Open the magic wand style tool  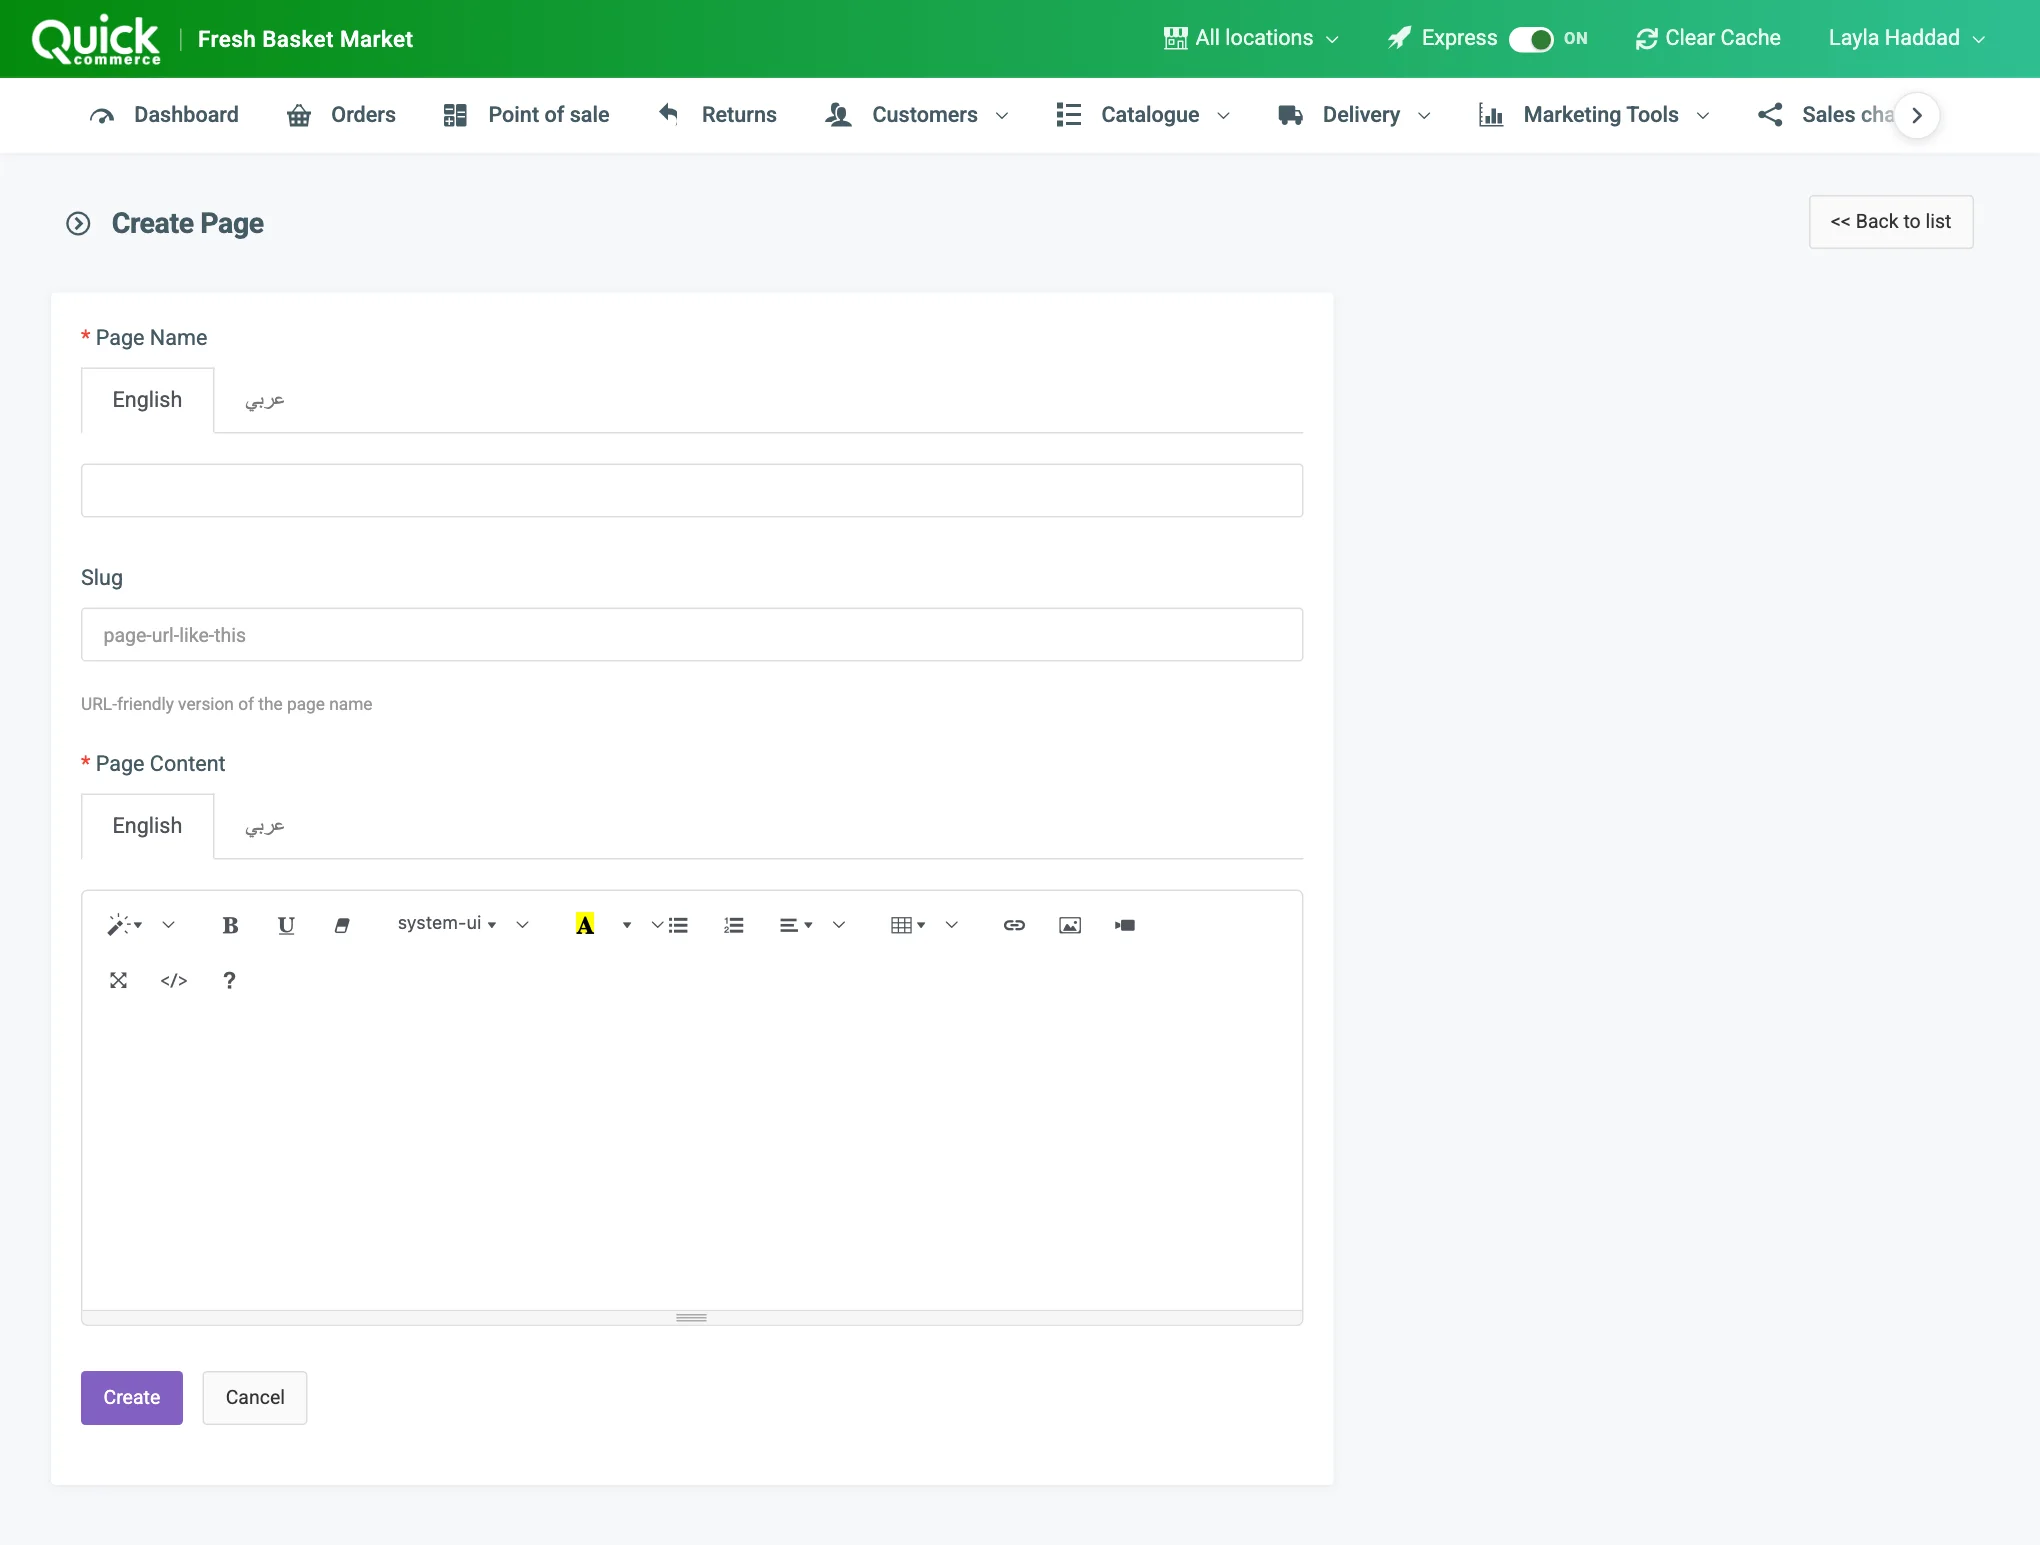pyautogui.click(x=125, y=925)
